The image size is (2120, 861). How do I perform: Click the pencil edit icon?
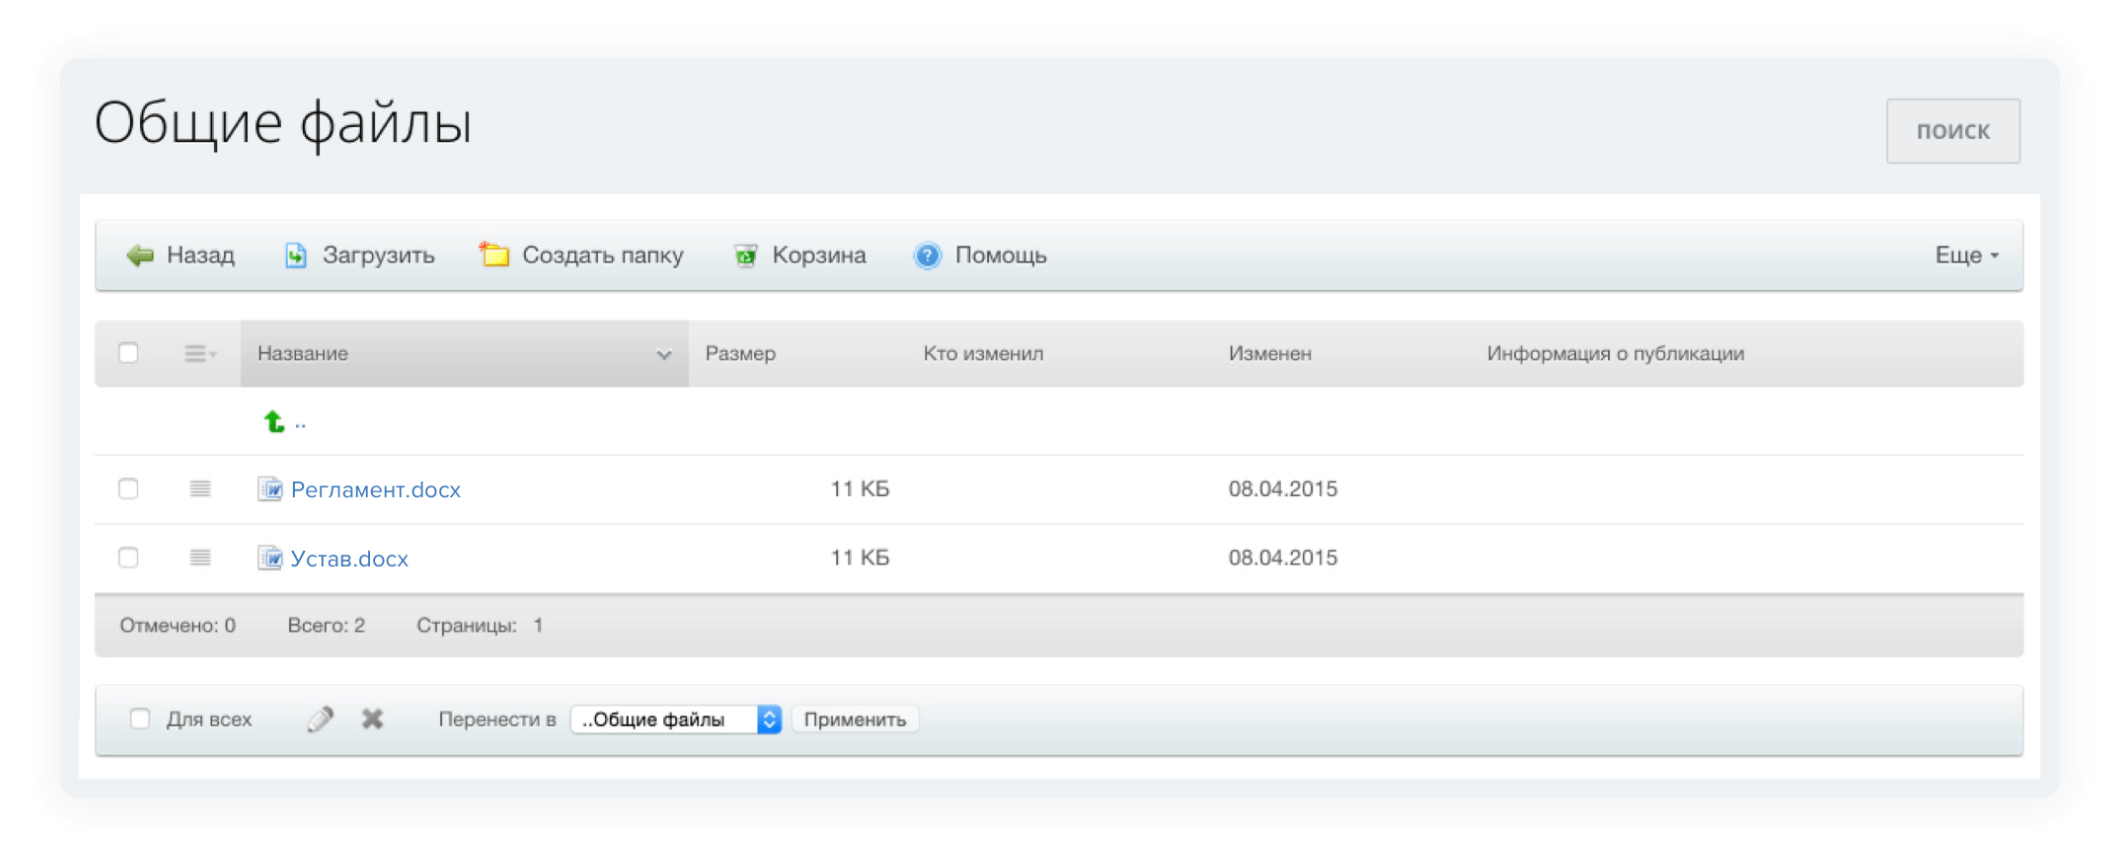(x=320, y=719)
